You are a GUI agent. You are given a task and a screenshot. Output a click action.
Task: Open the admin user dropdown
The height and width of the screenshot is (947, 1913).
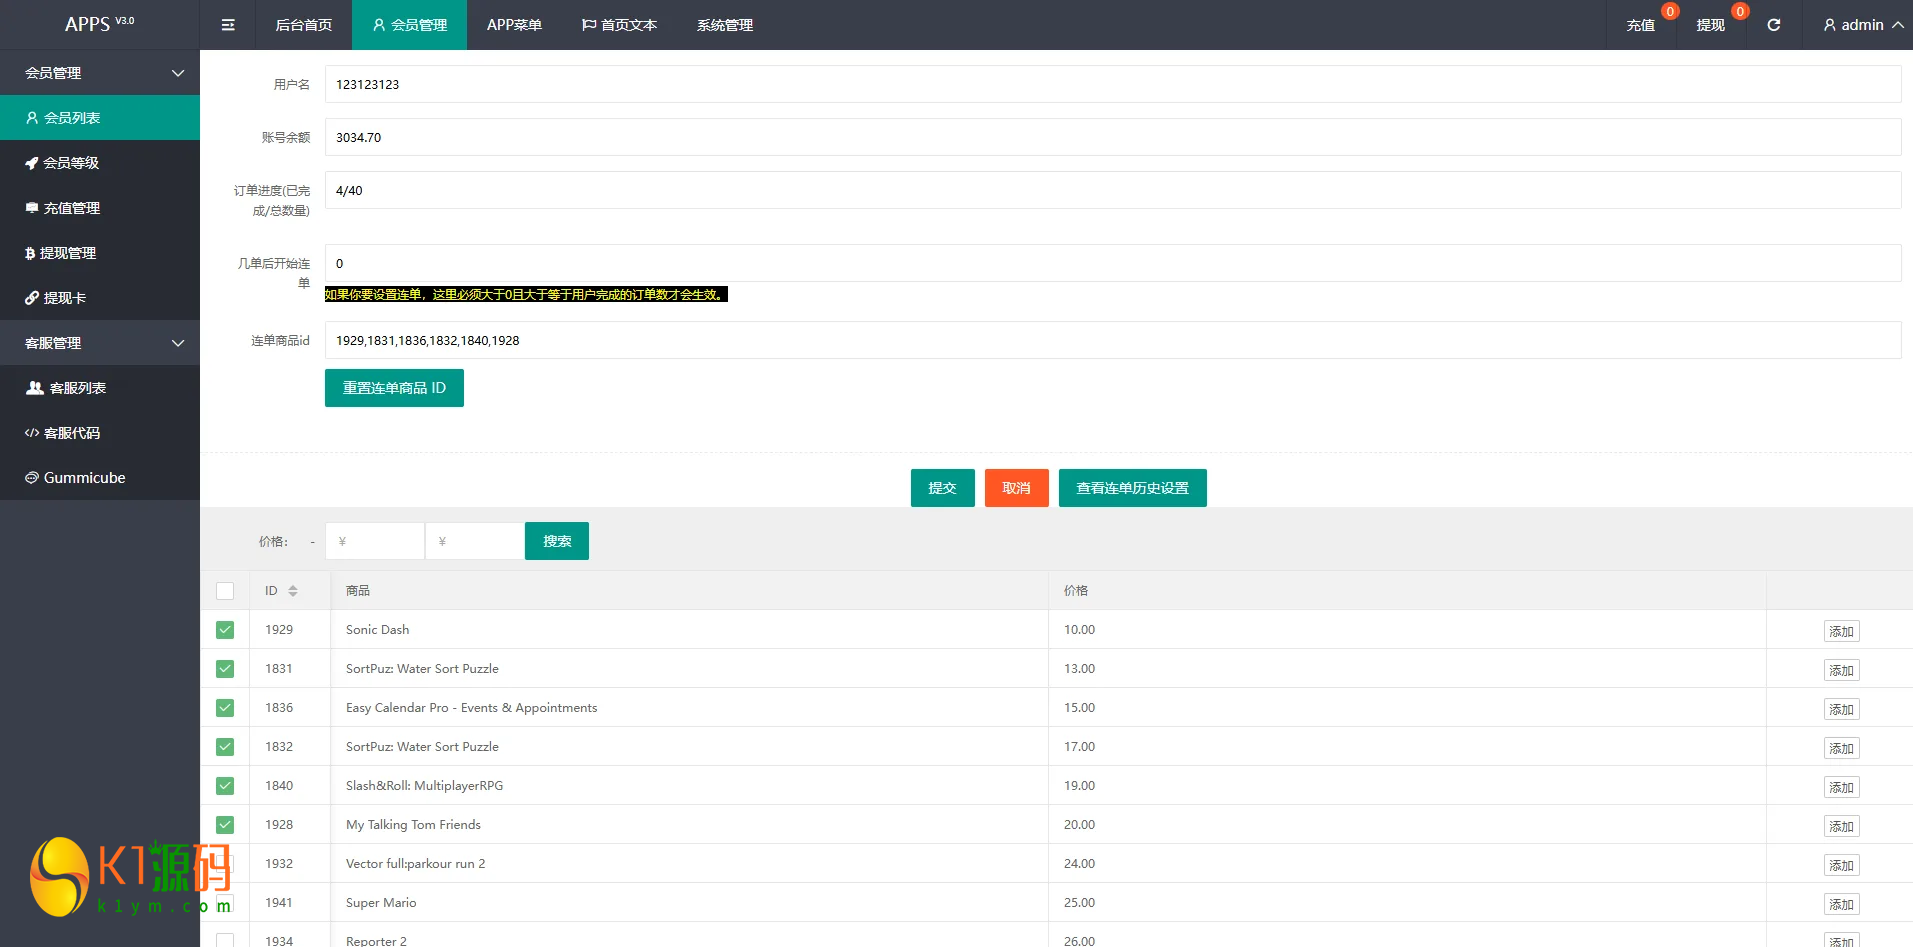pos(1862,25)
